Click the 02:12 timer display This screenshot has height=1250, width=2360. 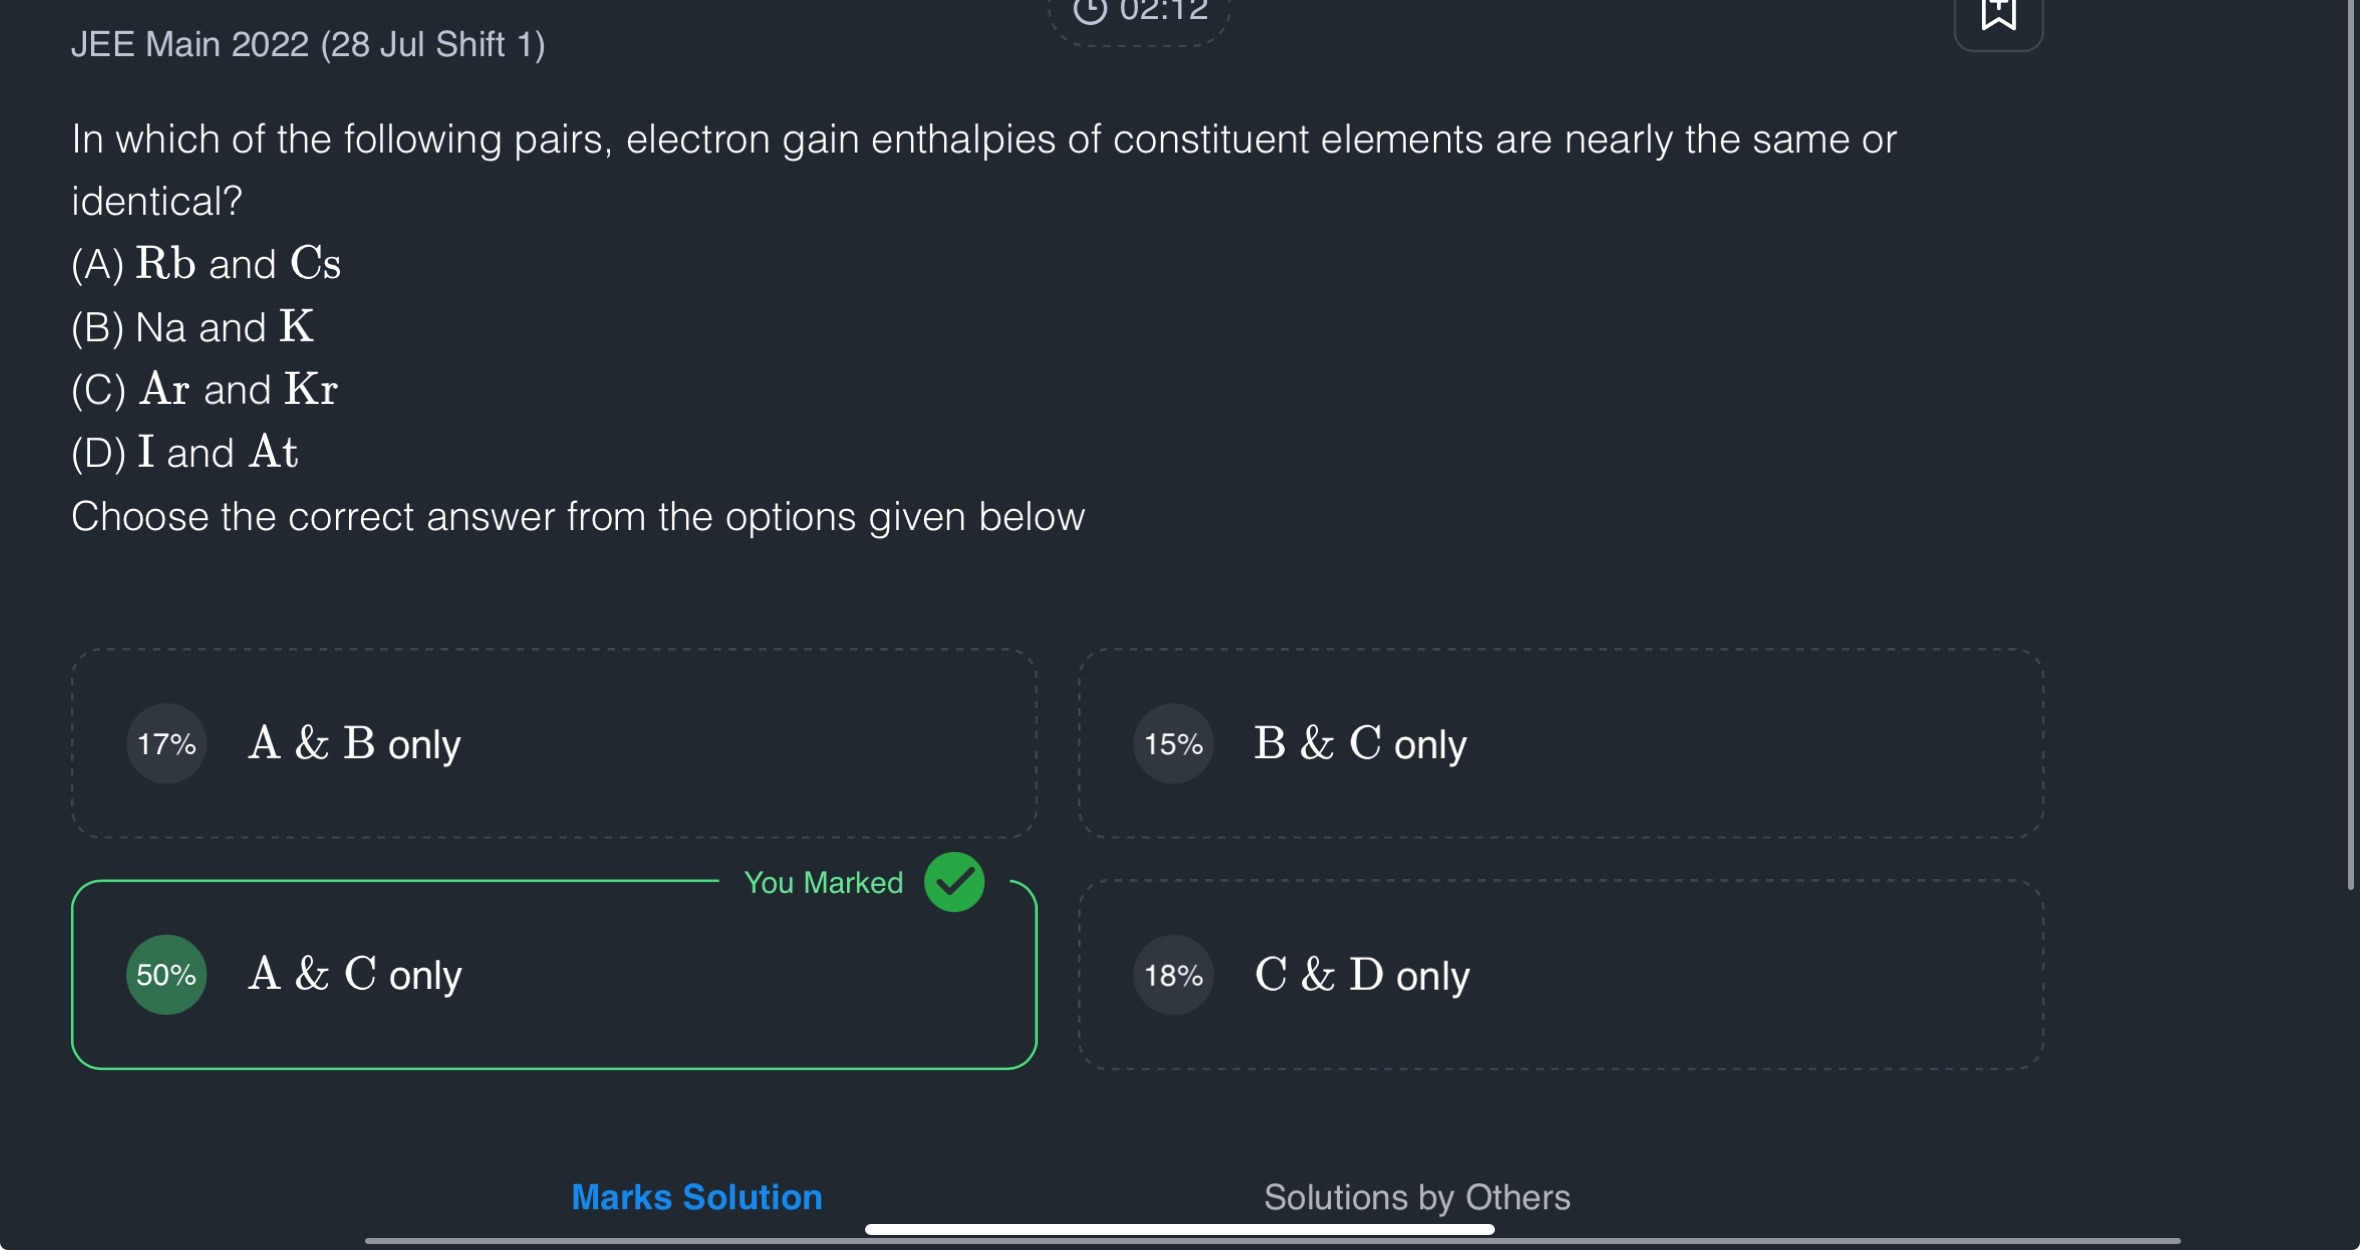1164,12
